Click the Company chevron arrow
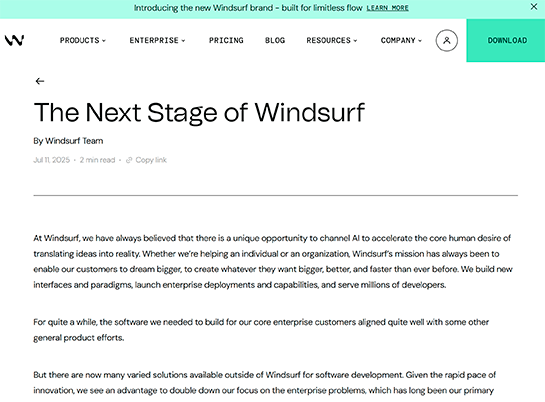The image size is (545, 402). pyautogui.click(x=420, y=41)
